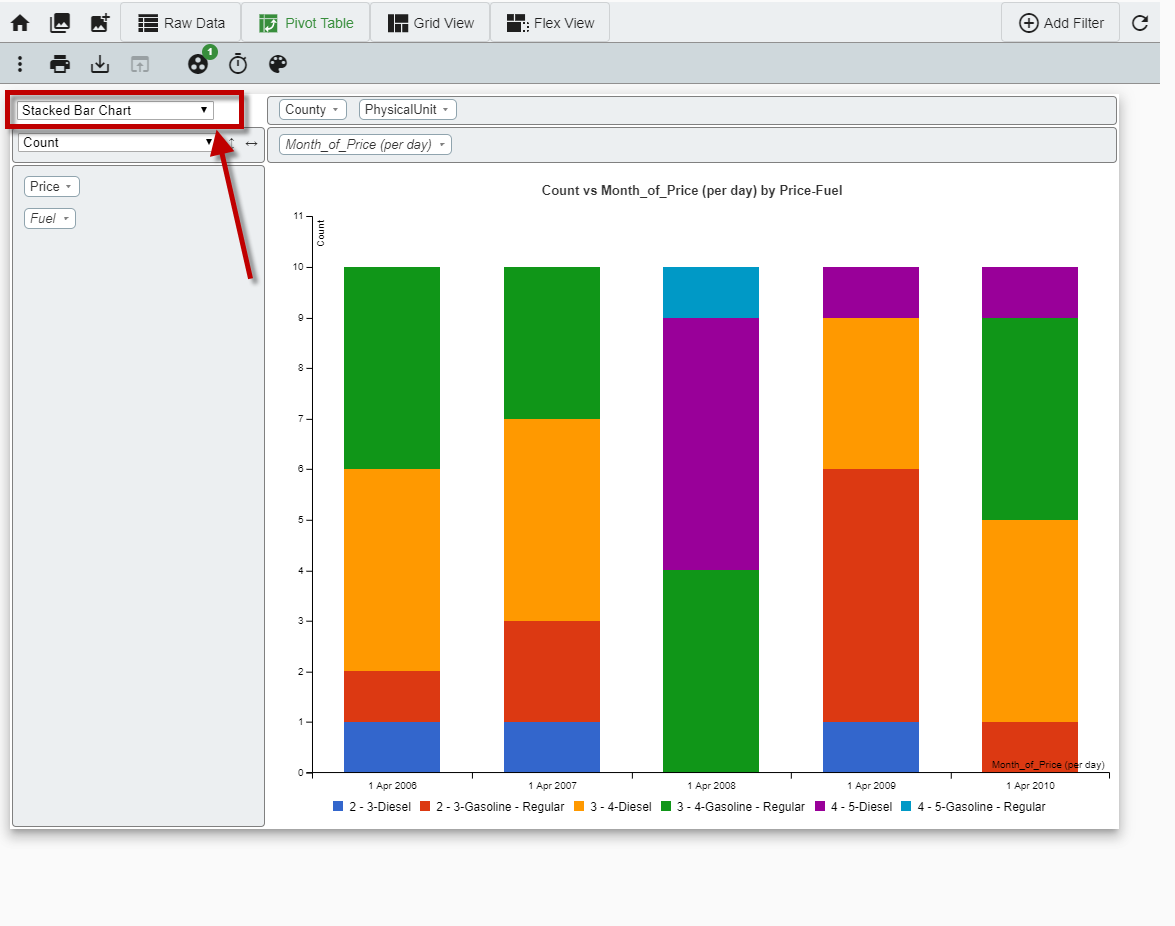
Task: Switch to the Pivot Table tab
Action: pos(305,21)
